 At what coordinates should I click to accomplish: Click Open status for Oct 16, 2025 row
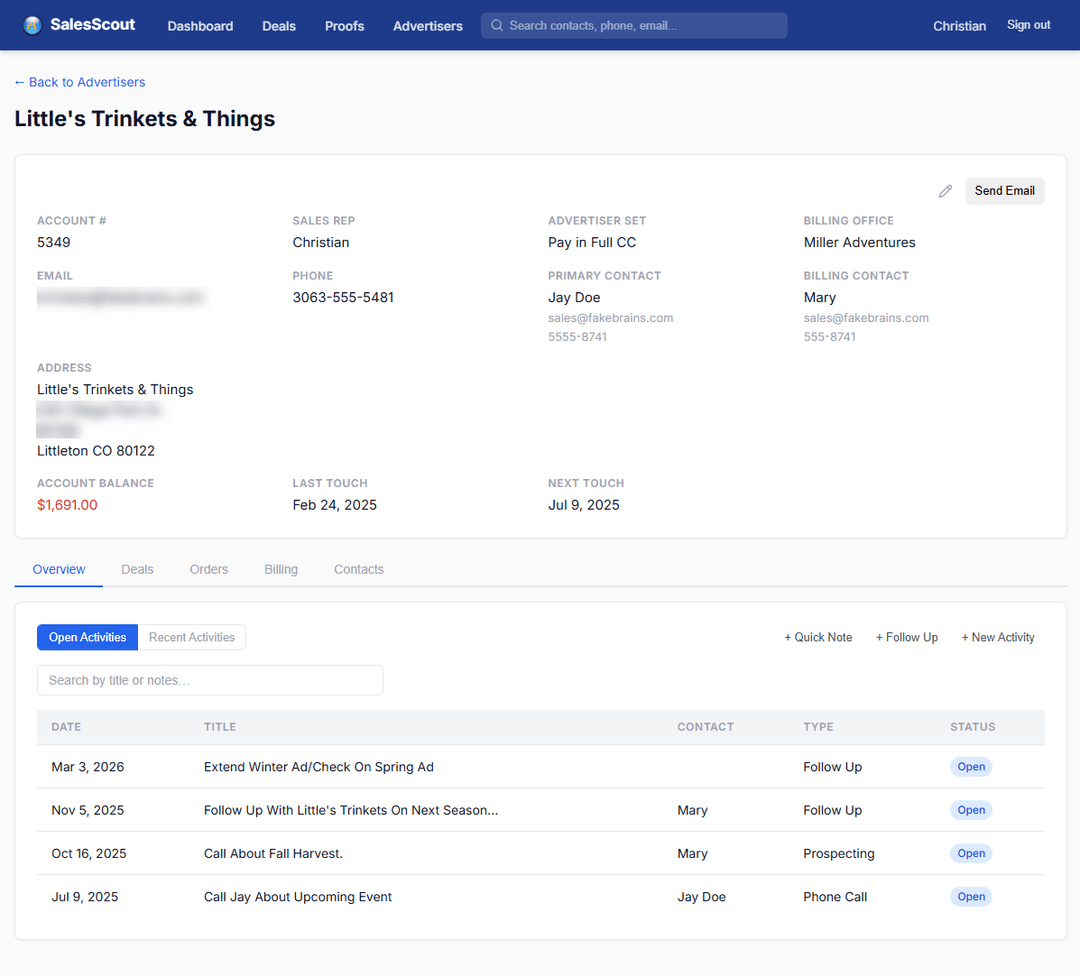click(x=970, y=853)
